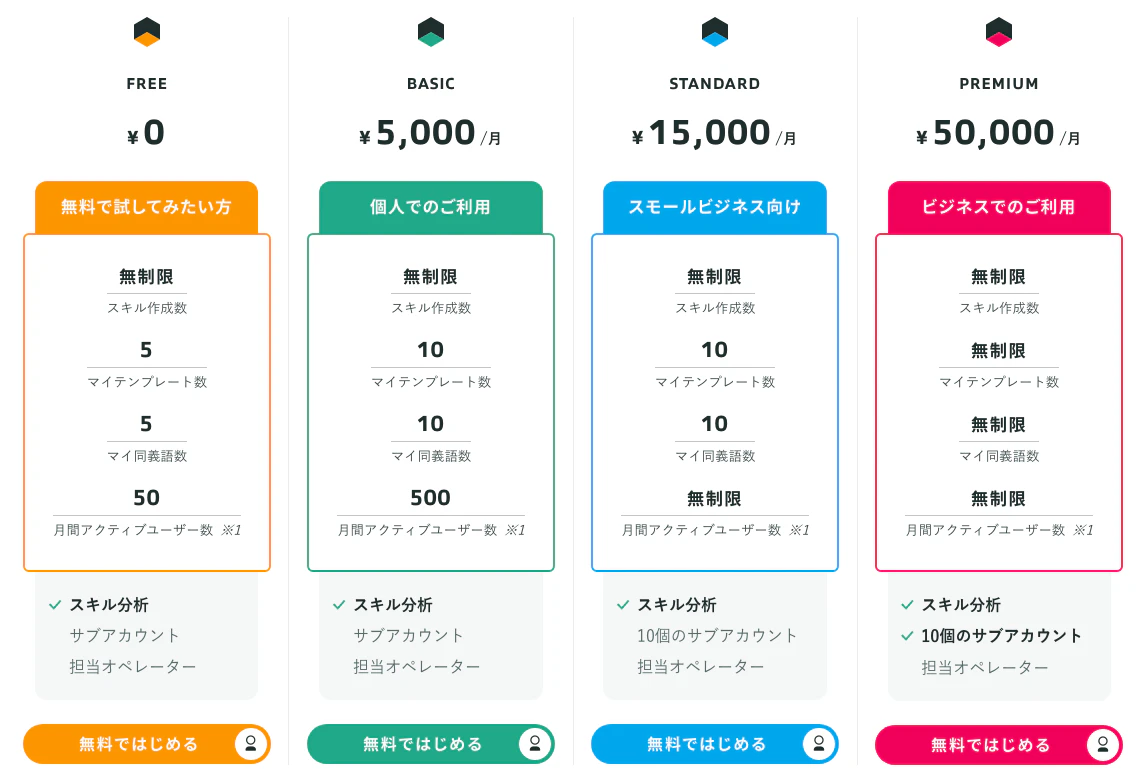This screenshot has height=783, width=1137.
Task: Click the blue hexagon icon above STANDARD
Action: point(714,32)
